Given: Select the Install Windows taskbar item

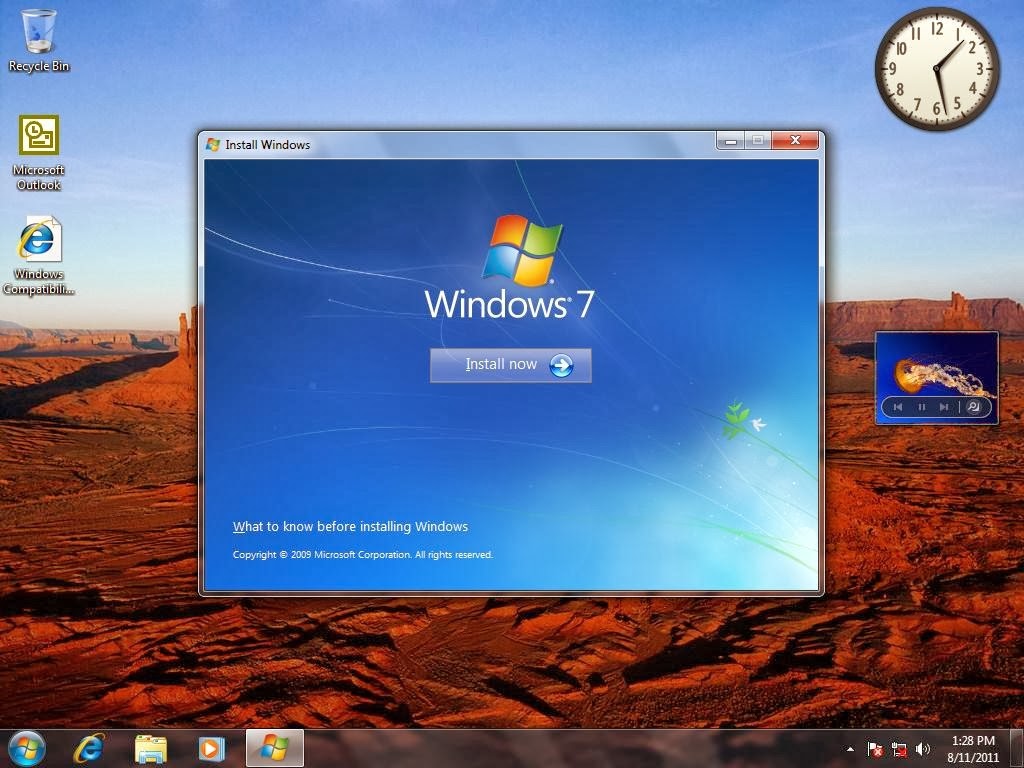Looking at the screenshot, I should point(274,748).
